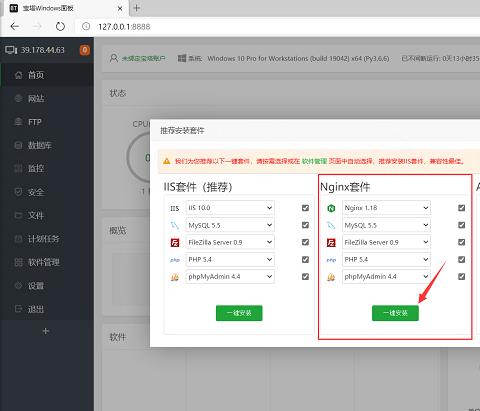Click the database icon next to 数据库

(19, 145)
